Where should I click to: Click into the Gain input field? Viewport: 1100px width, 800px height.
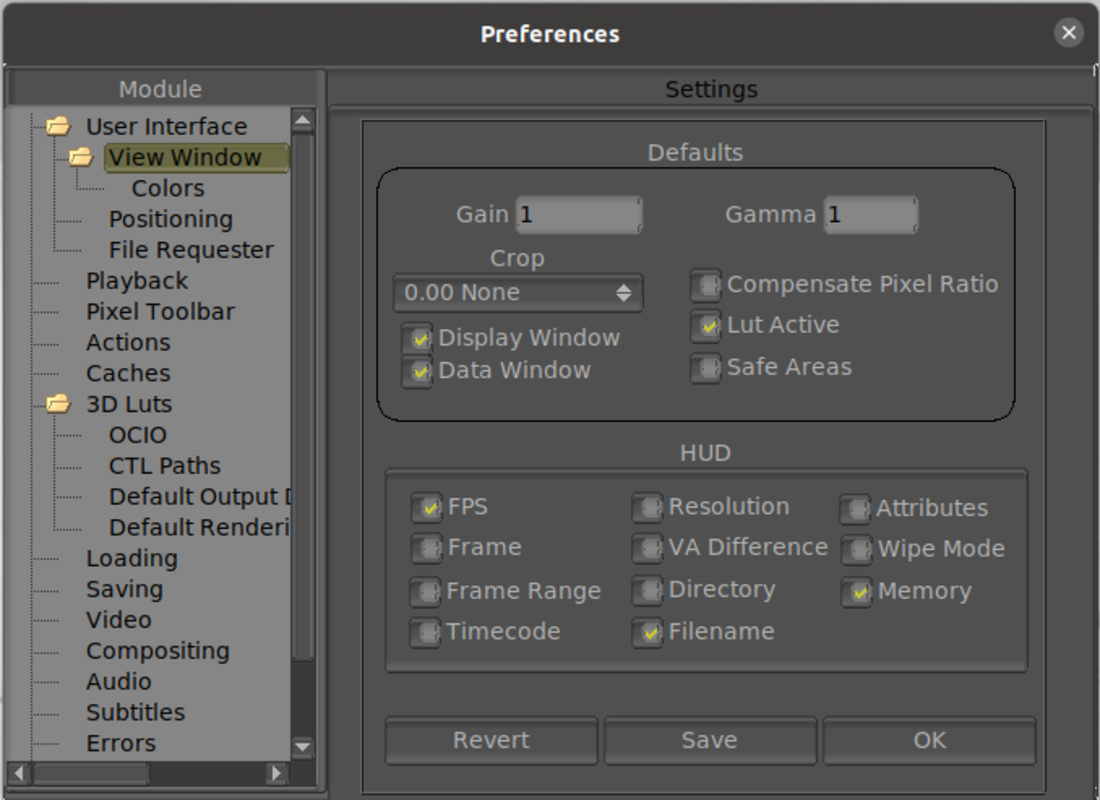(579, 215)
